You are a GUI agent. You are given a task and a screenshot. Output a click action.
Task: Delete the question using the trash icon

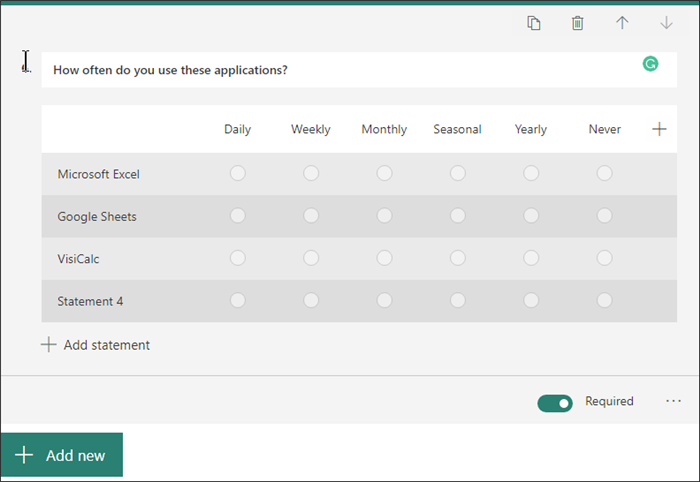coord(577,23)
